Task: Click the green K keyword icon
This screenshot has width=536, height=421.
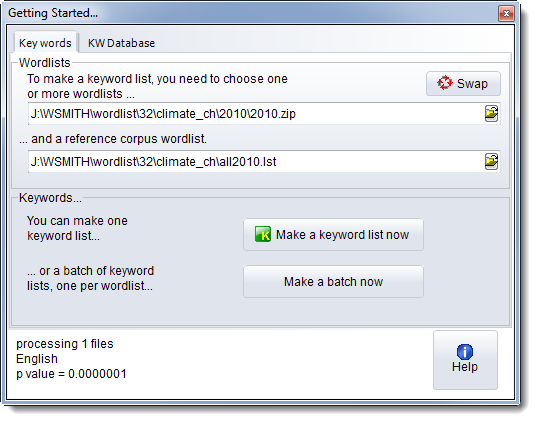Action: click(x=263, y=234)
